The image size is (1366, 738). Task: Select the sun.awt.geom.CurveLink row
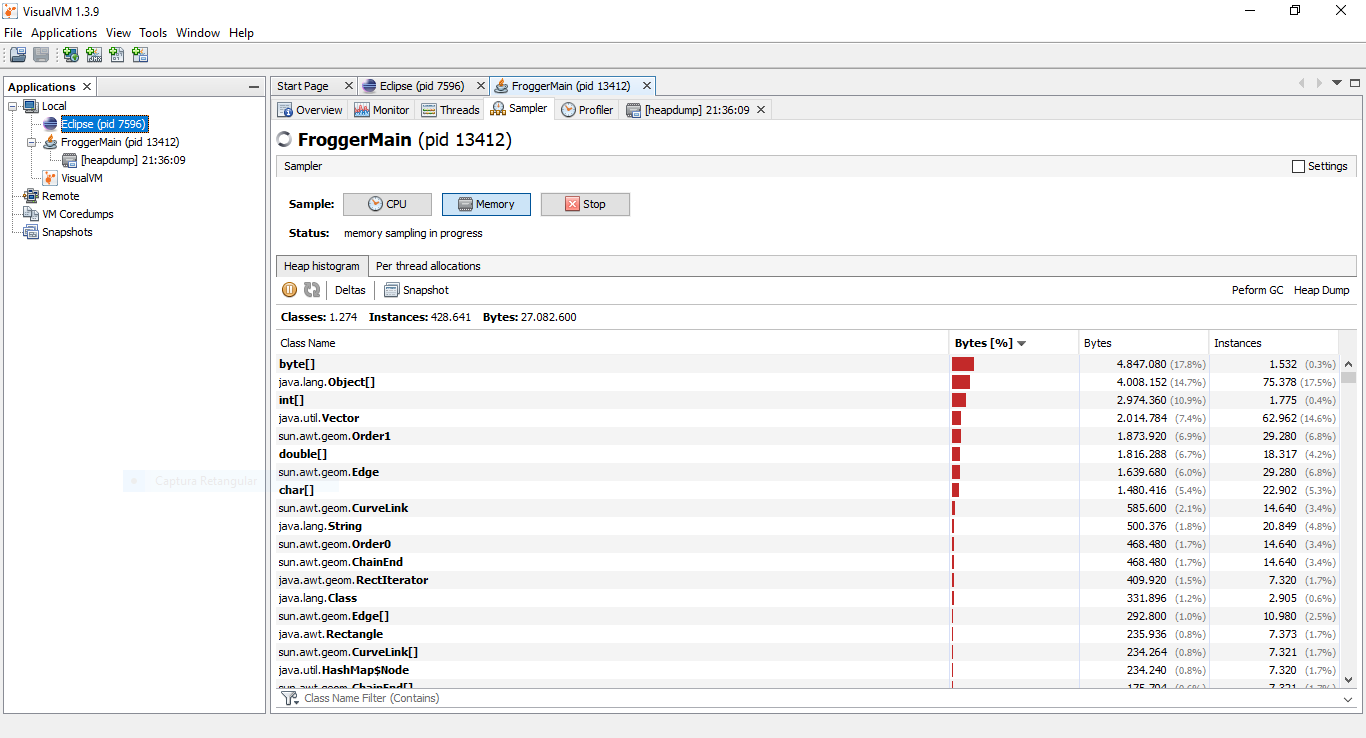point(808,508)
